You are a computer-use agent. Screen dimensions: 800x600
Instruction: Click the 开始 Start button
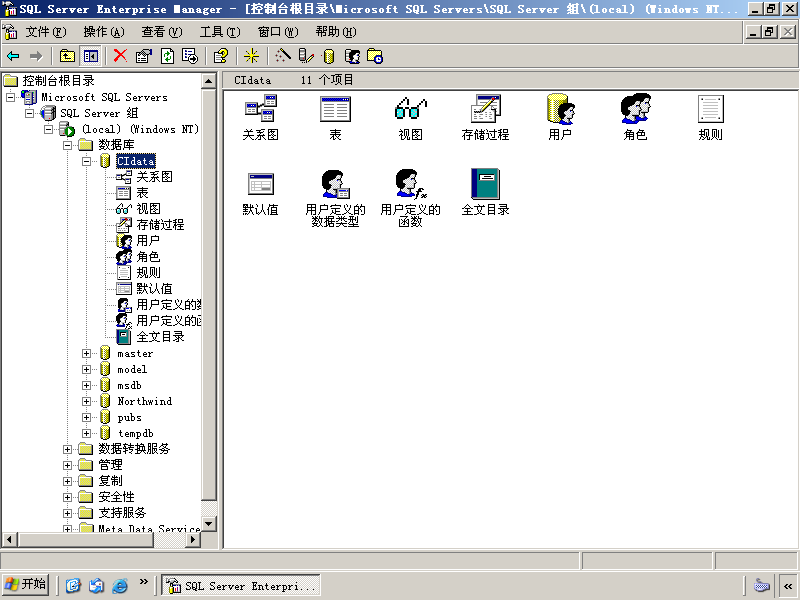[x=26, y=584]
